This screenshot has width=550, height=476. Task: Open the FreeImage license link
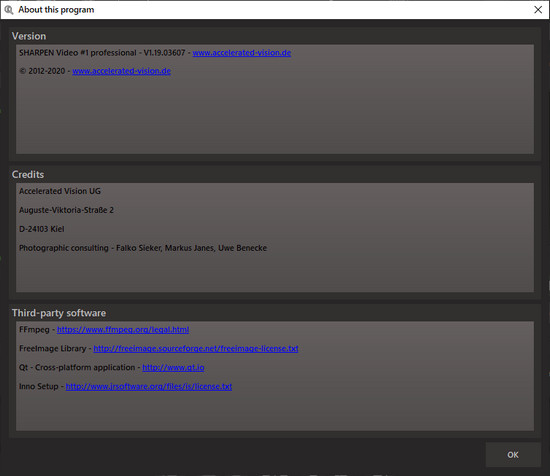[196, 349]
